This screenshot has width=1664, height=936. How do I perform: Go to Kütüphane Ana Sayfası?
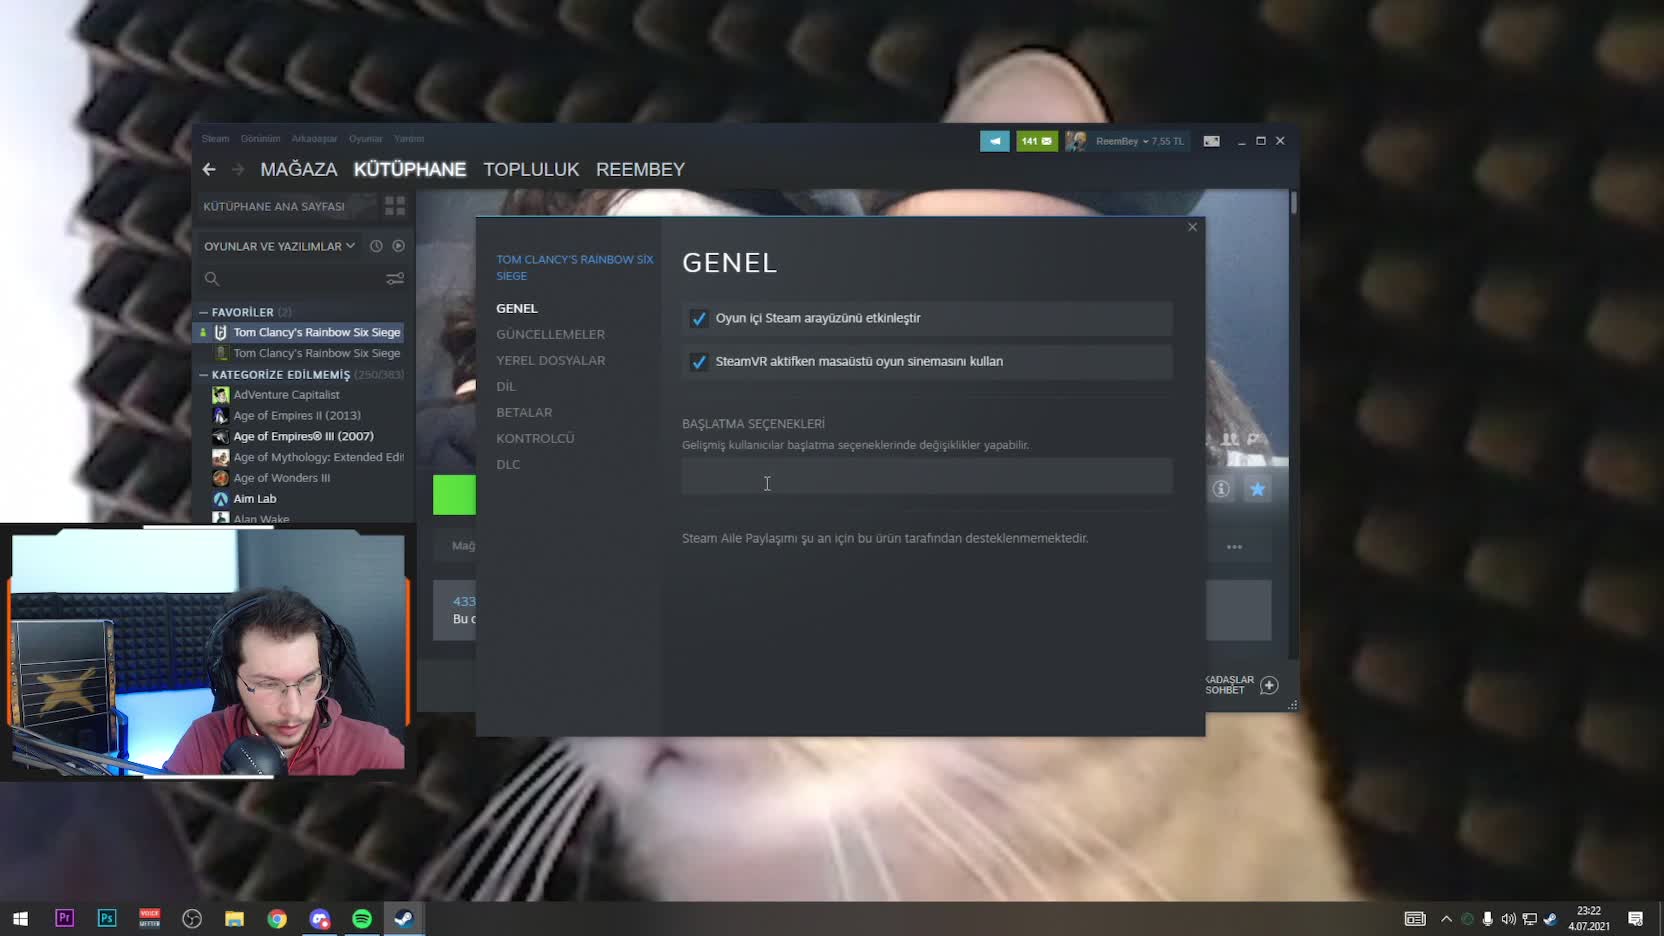click(x=274, y=206)
